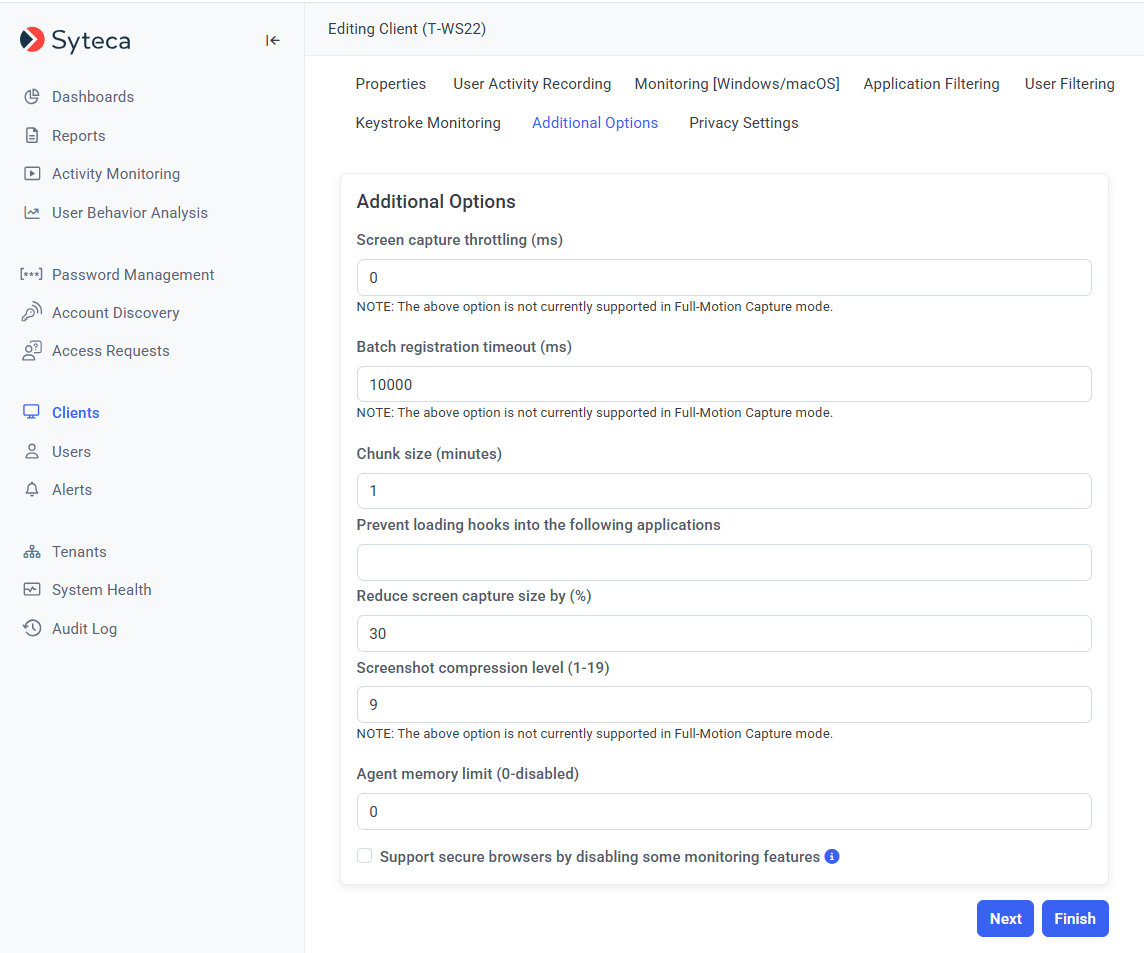Click the Screenshot compression level field
This screenshot has width=1144, height=953.
coord(723,705)
